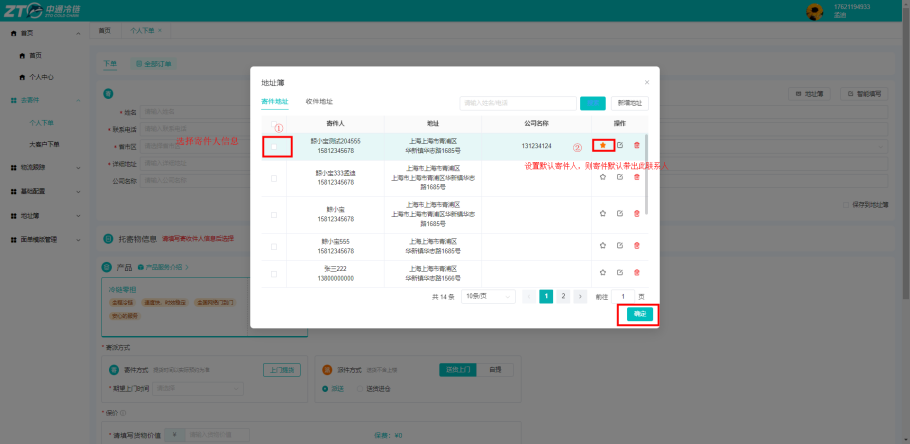Click the 确定 confirm button
Image resolution: width=910 pixels, height=444 pixels.
click(x=640, y=314)
